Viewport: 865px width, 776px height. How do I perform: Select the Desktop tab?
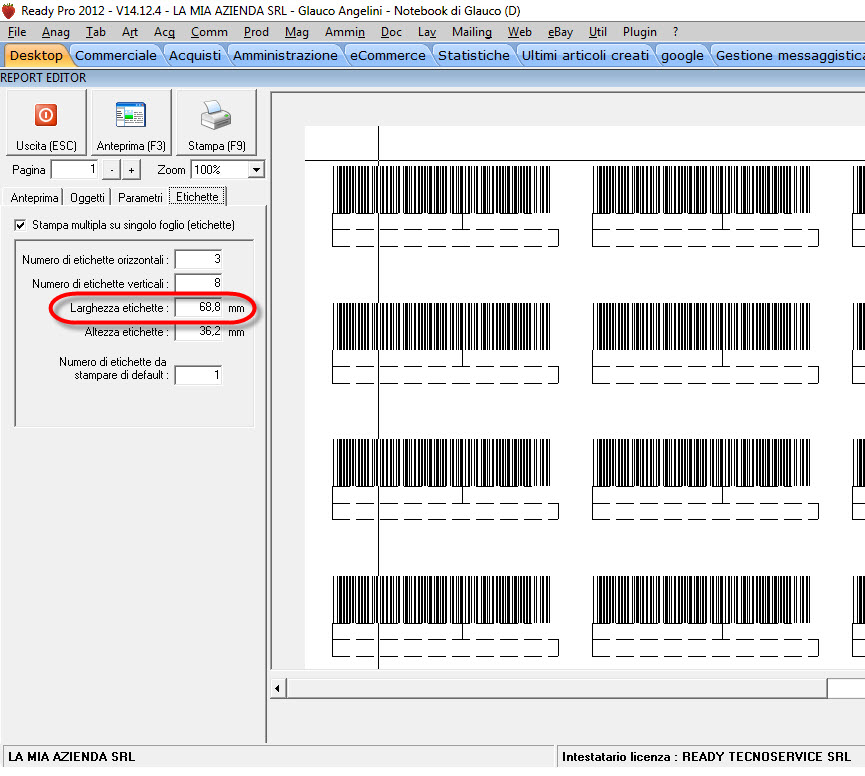click(x=36, y=56)
